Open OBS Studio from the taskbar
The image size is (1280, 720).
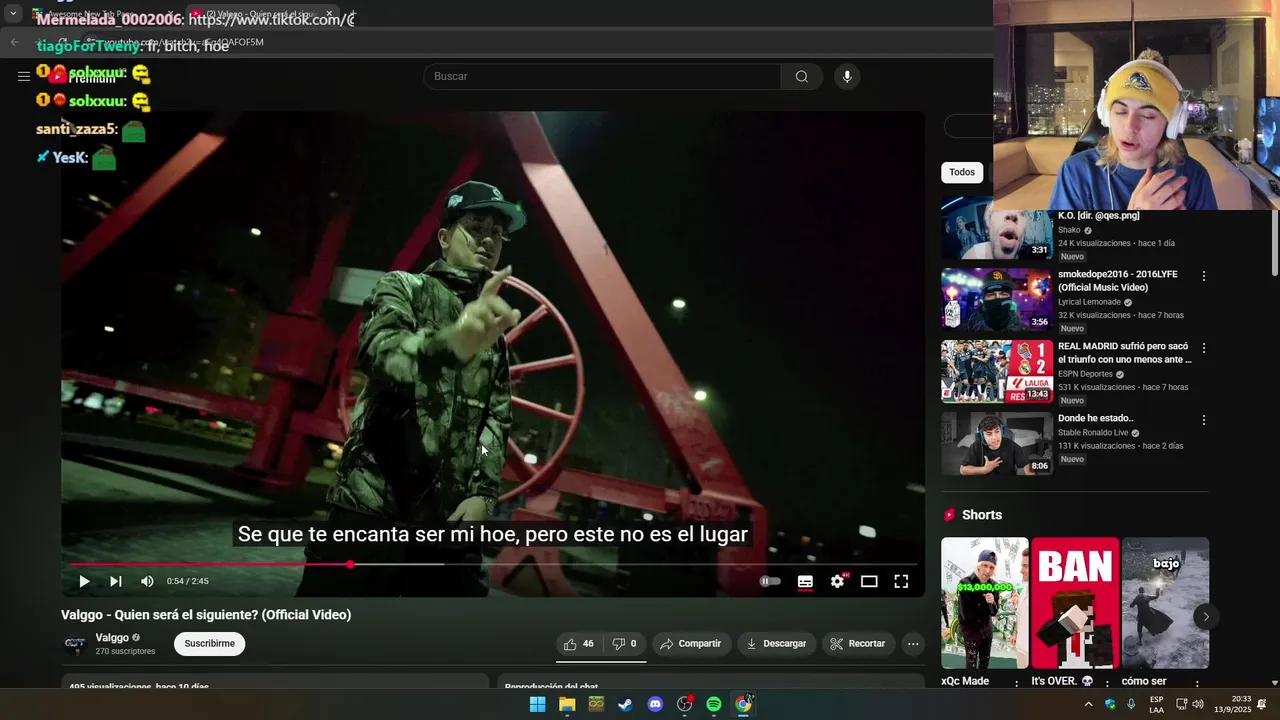(x=684, y=704)
